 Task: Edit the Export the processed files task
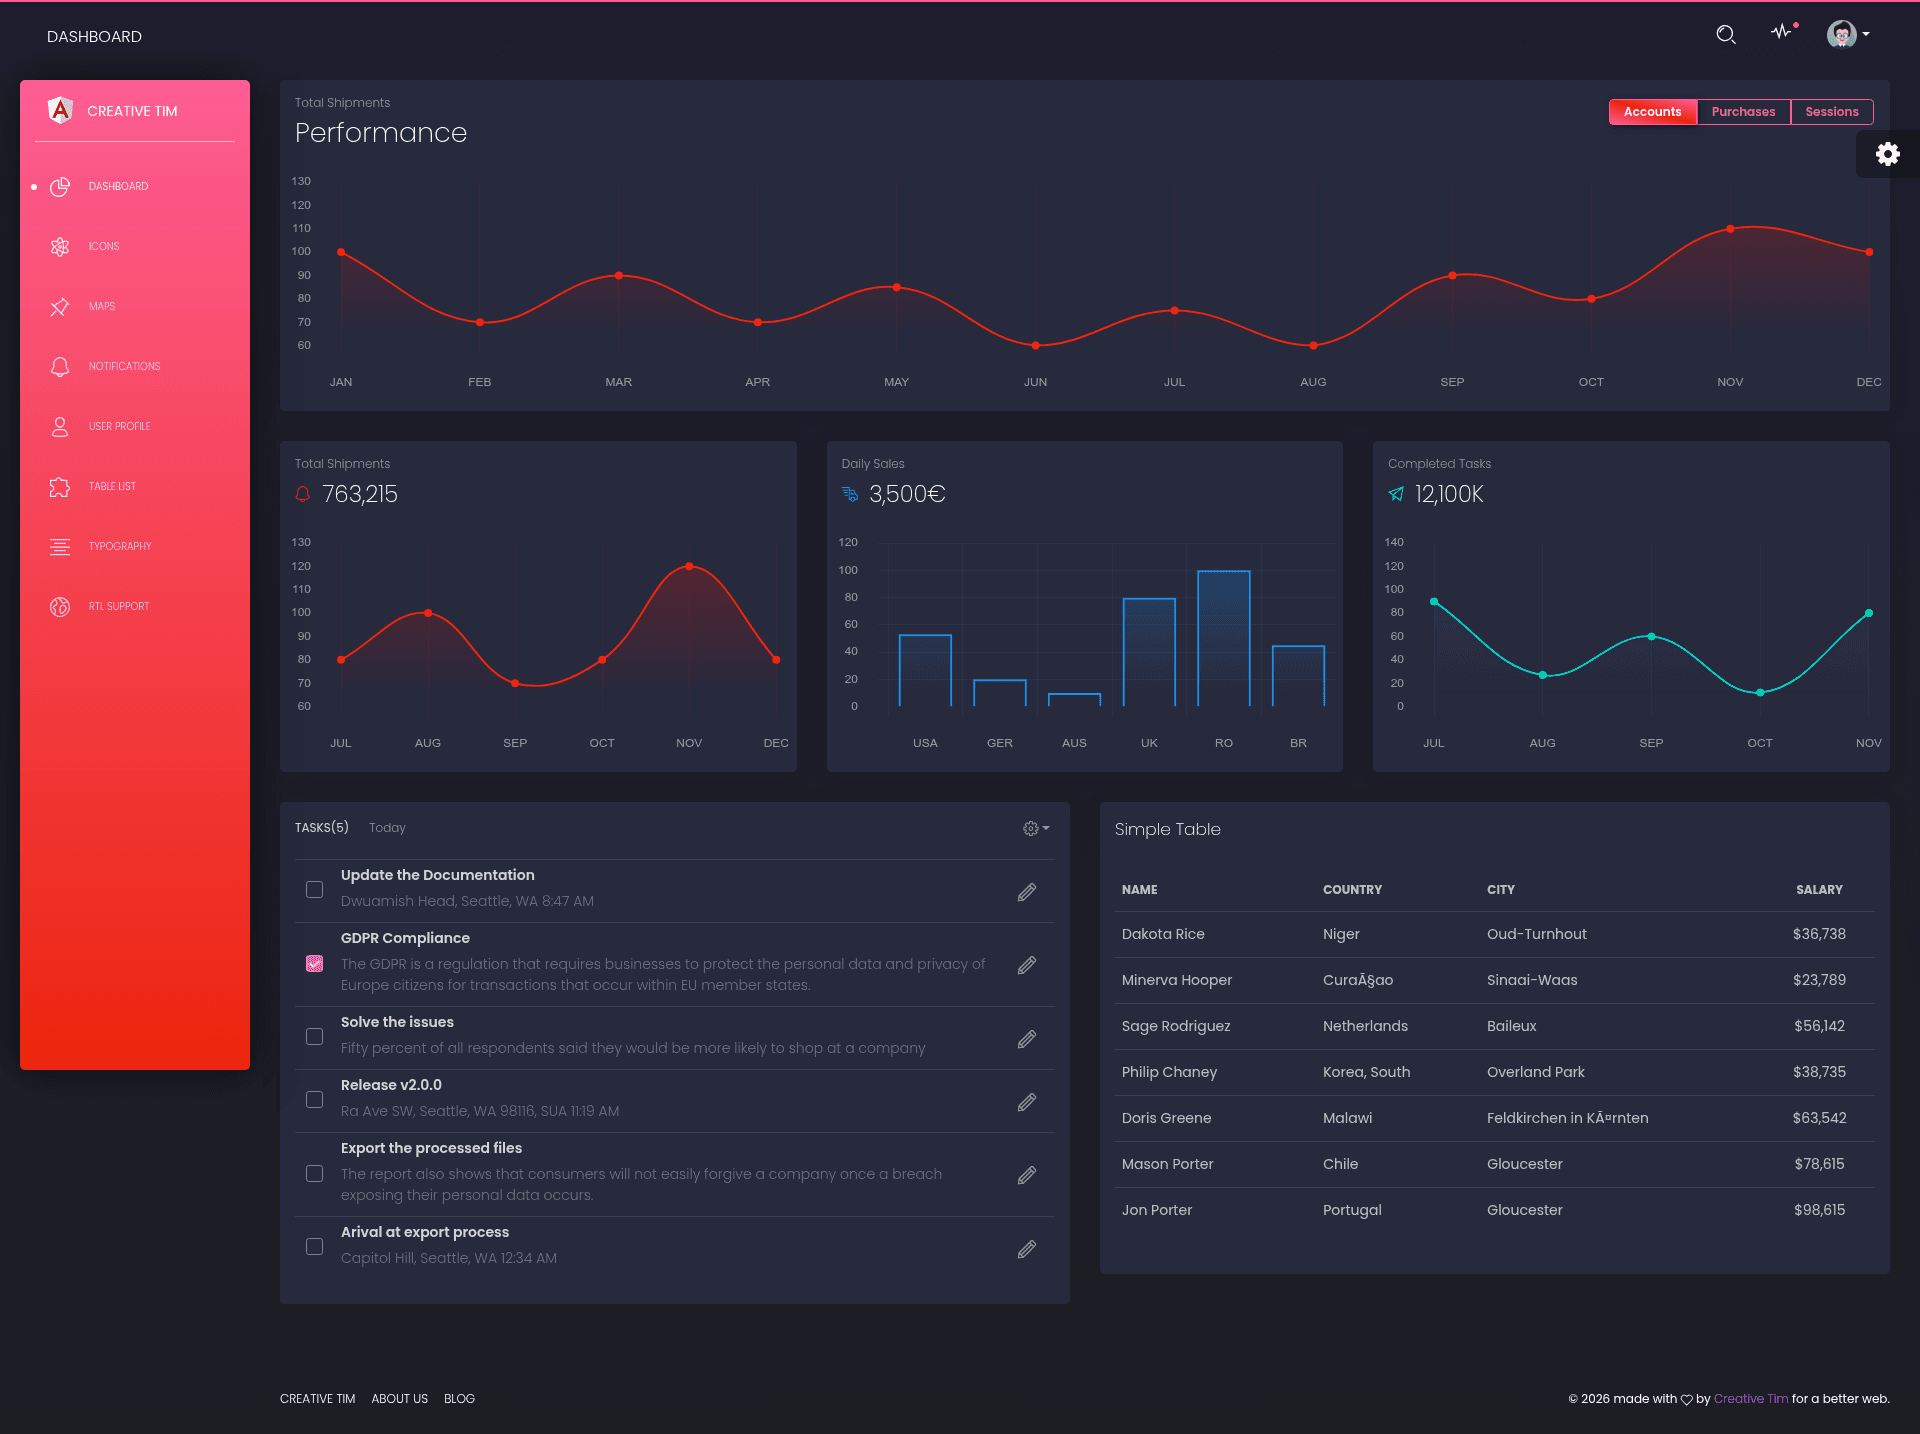coord(1027,1175)
